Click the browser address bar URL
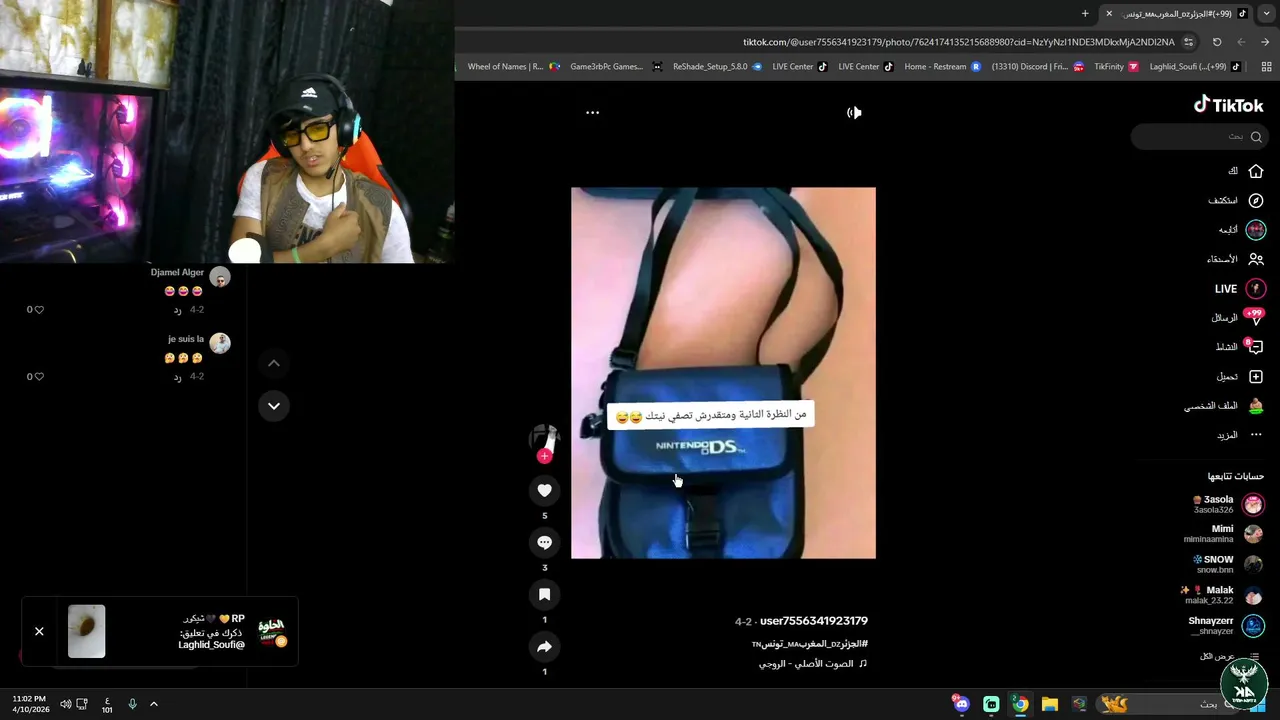This screenshot has height=720, width=1280. coord(958,42)
